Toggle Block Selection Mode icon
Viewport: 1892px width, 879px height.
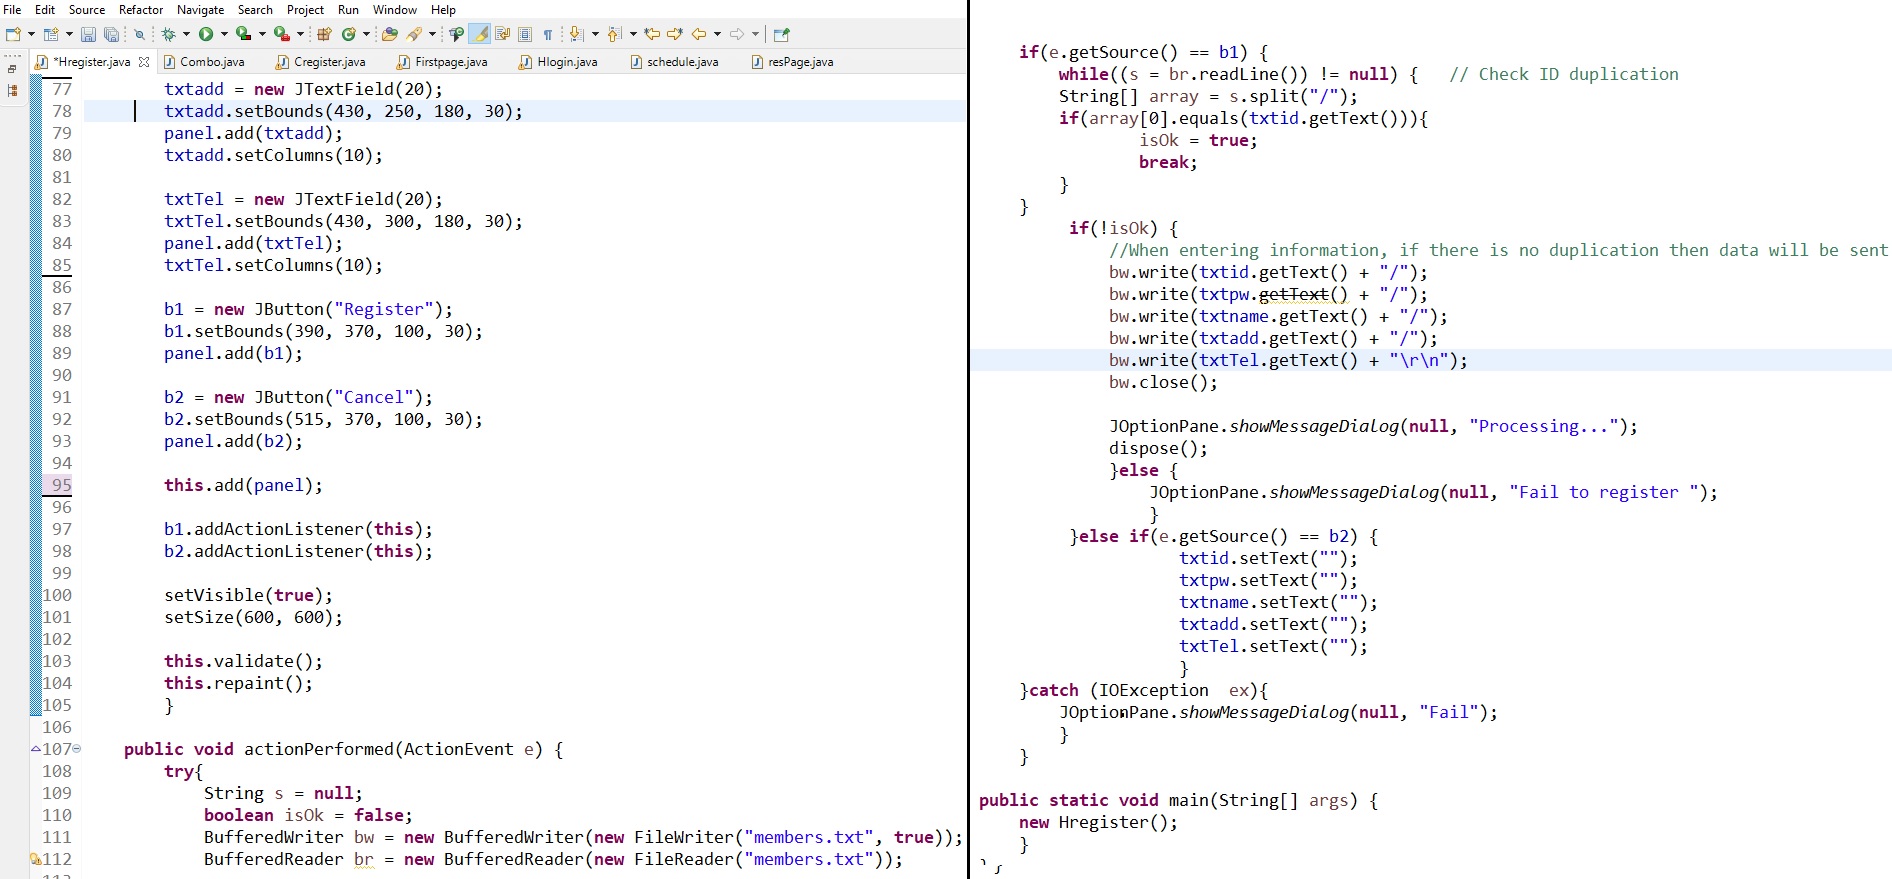(x=525, y=34)
